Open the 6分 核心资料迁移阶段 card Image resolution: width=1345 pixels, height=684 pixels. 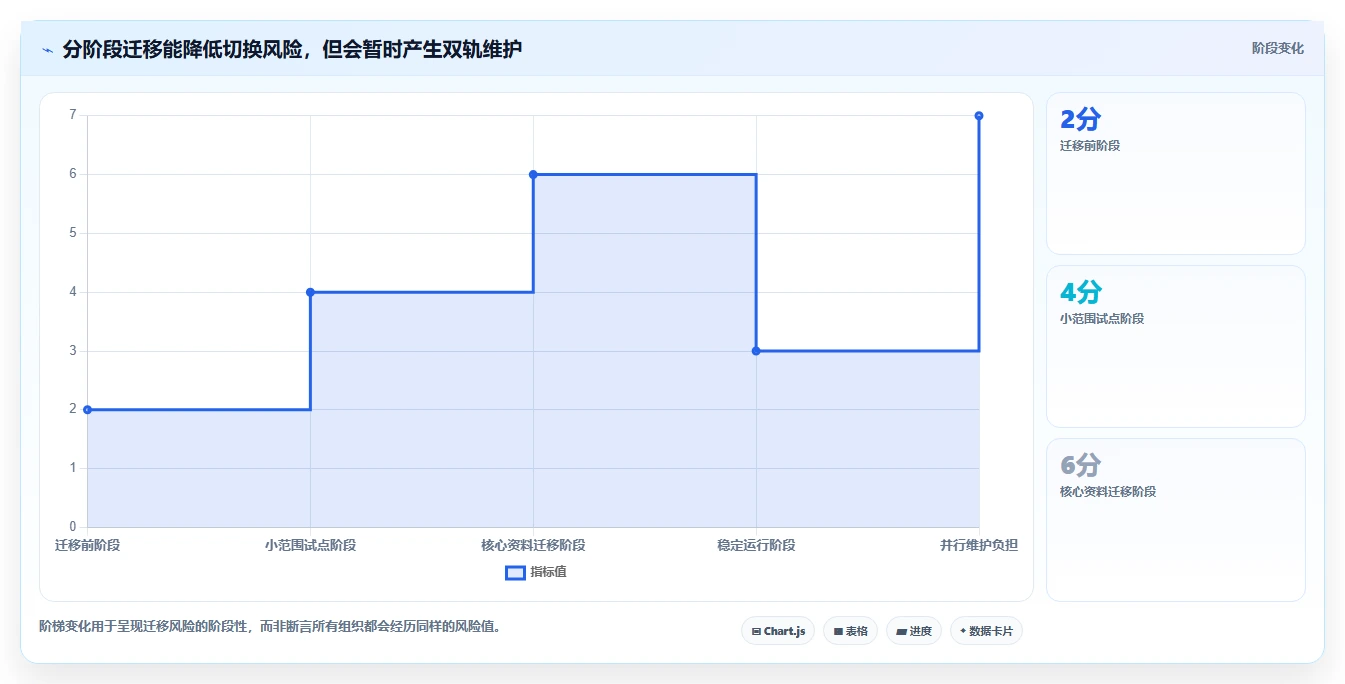[1176, 520]
